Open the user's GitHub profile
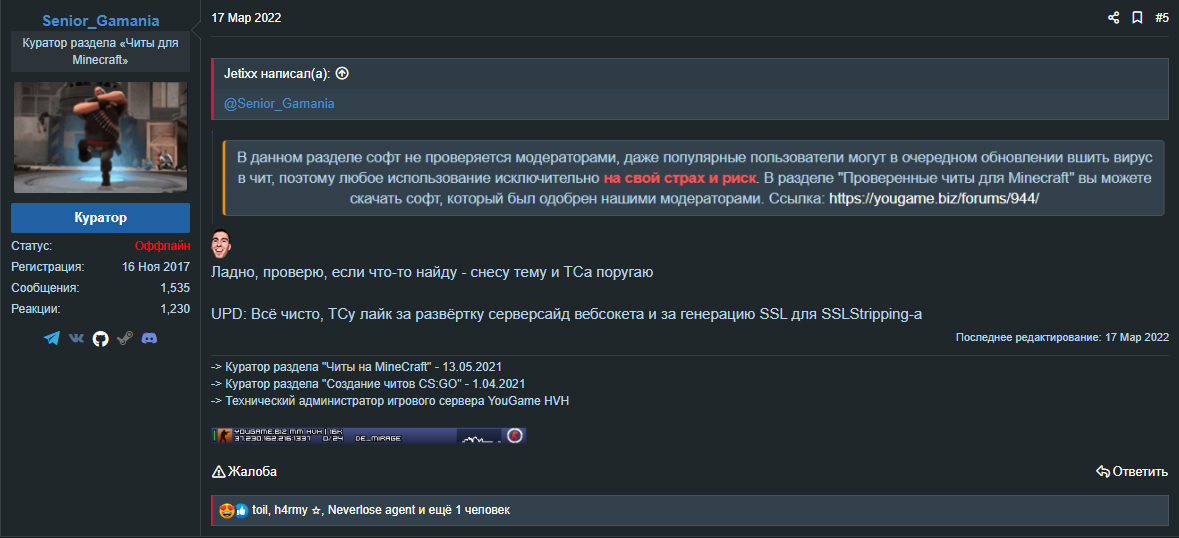Viewport: 1179px width, 538px height. click(x=100, y=339)
